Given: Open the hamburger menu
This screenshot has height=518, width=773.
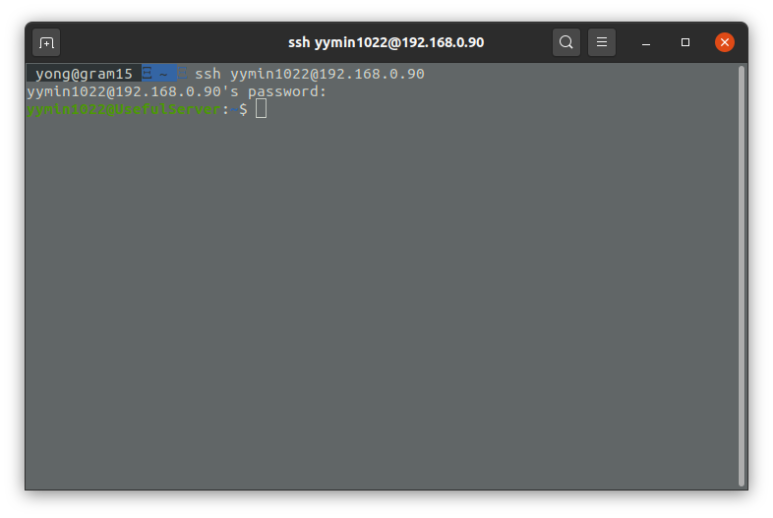Looking at the screenshot, I should [601, 42].
